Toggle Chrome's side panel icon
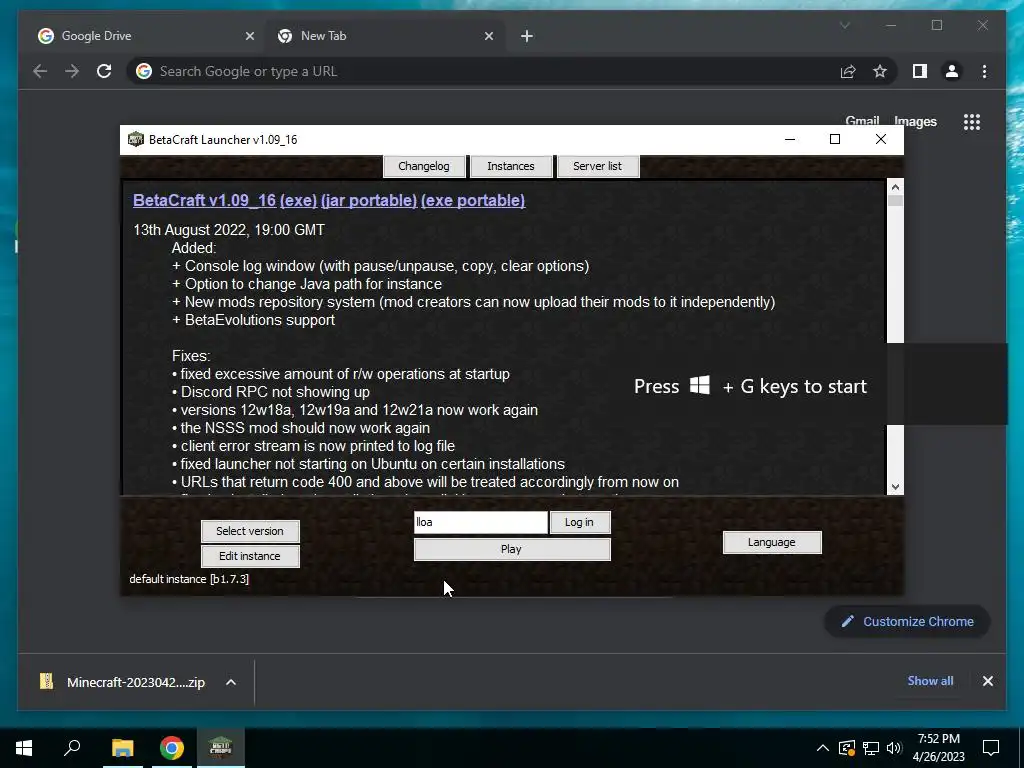The width and height of the screenshot is (1024, 768). coord(920,71)
